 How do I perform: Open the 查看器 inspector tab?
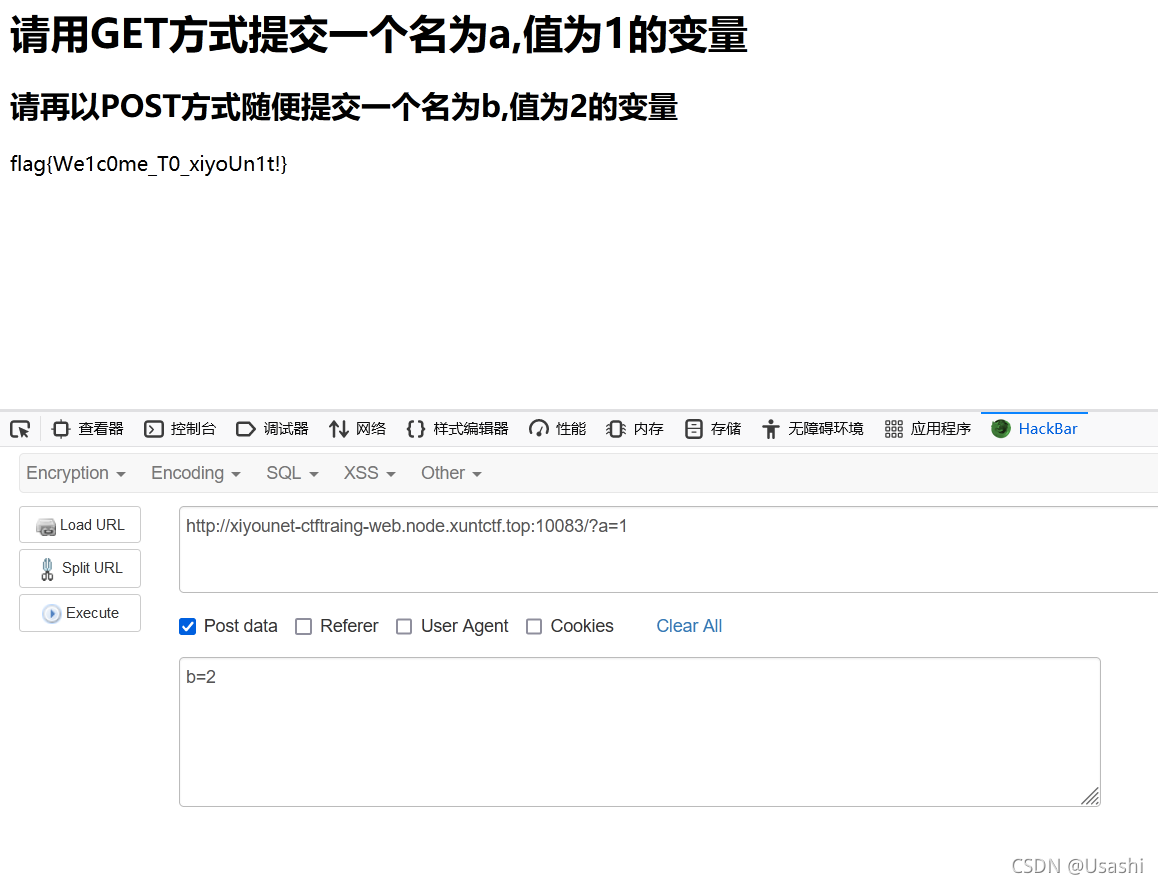88,429
